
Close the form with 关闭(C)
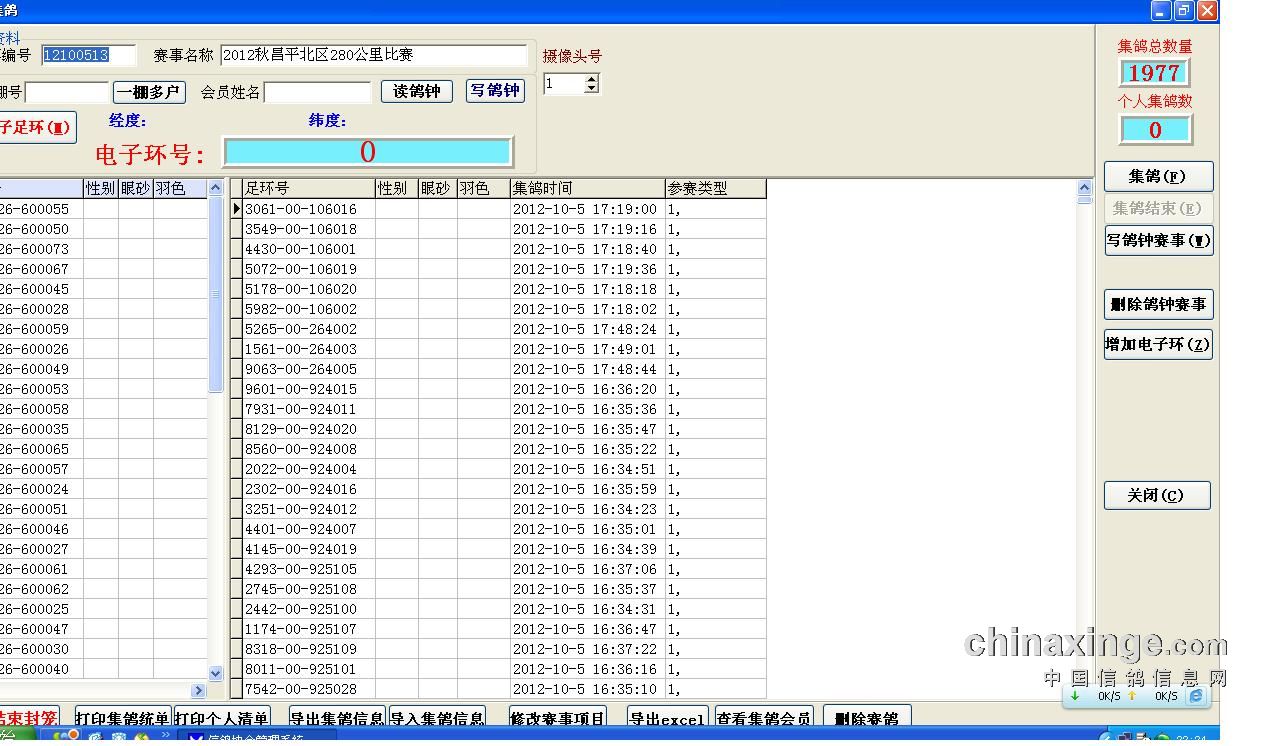tap(1156, 495)
